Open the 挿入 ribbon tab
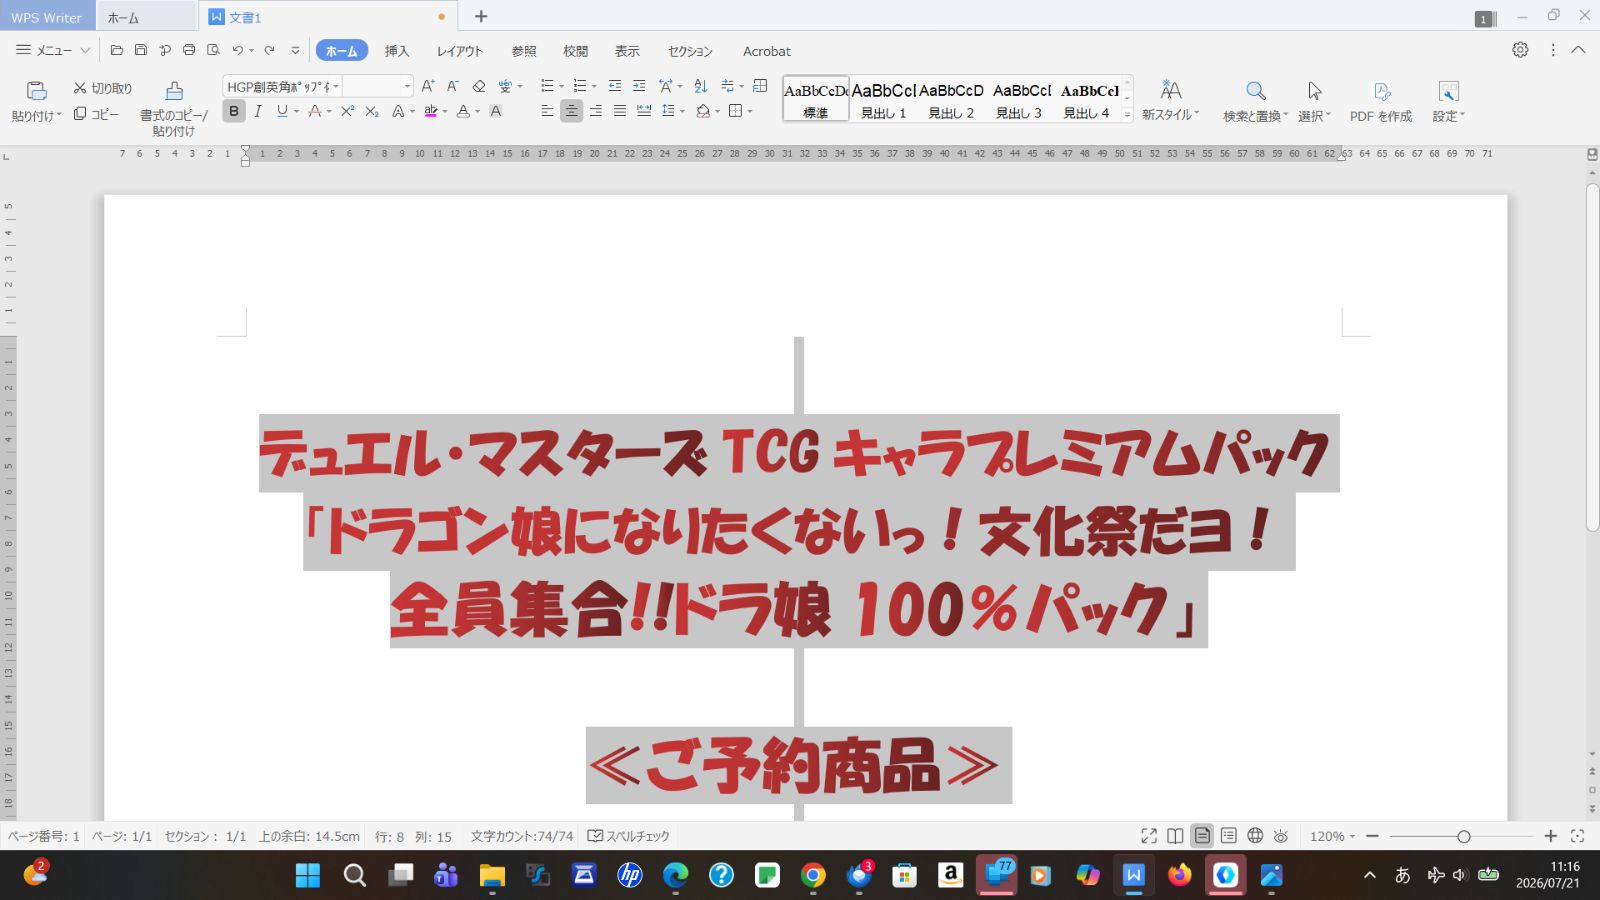 point(397,51)
